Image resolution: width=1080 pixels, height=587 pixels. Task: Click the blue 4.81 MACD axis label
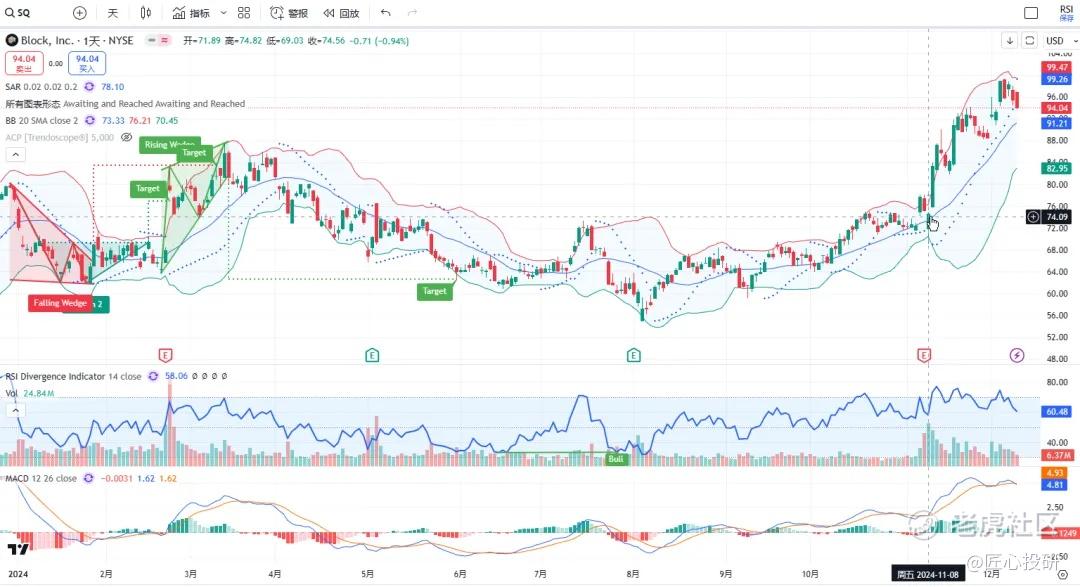1055,484
